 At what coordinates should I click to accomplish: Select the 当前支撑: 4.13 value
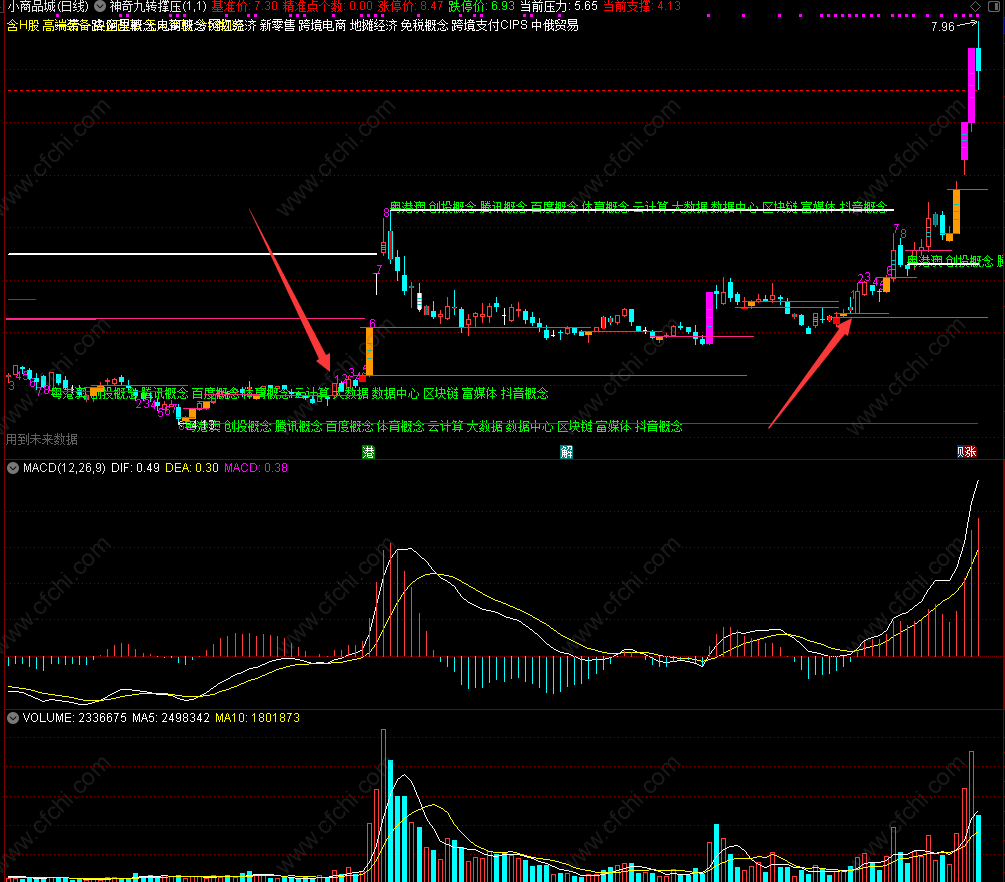click(642, 6)
